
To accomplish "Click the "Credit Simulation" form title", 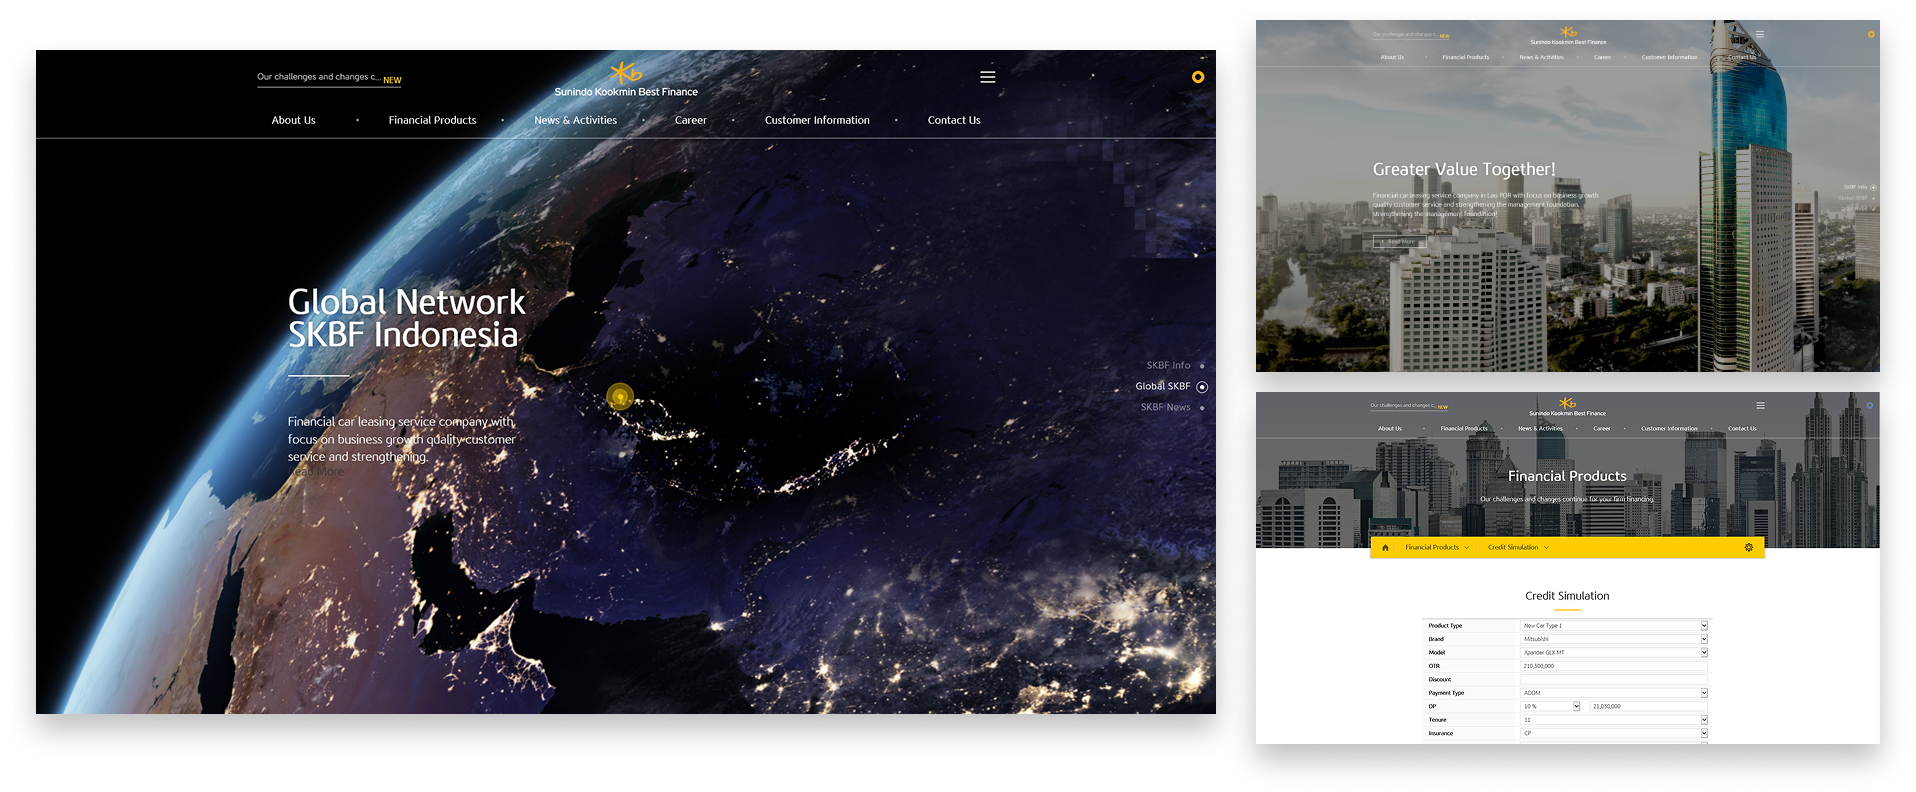I will coord(1567,596).
